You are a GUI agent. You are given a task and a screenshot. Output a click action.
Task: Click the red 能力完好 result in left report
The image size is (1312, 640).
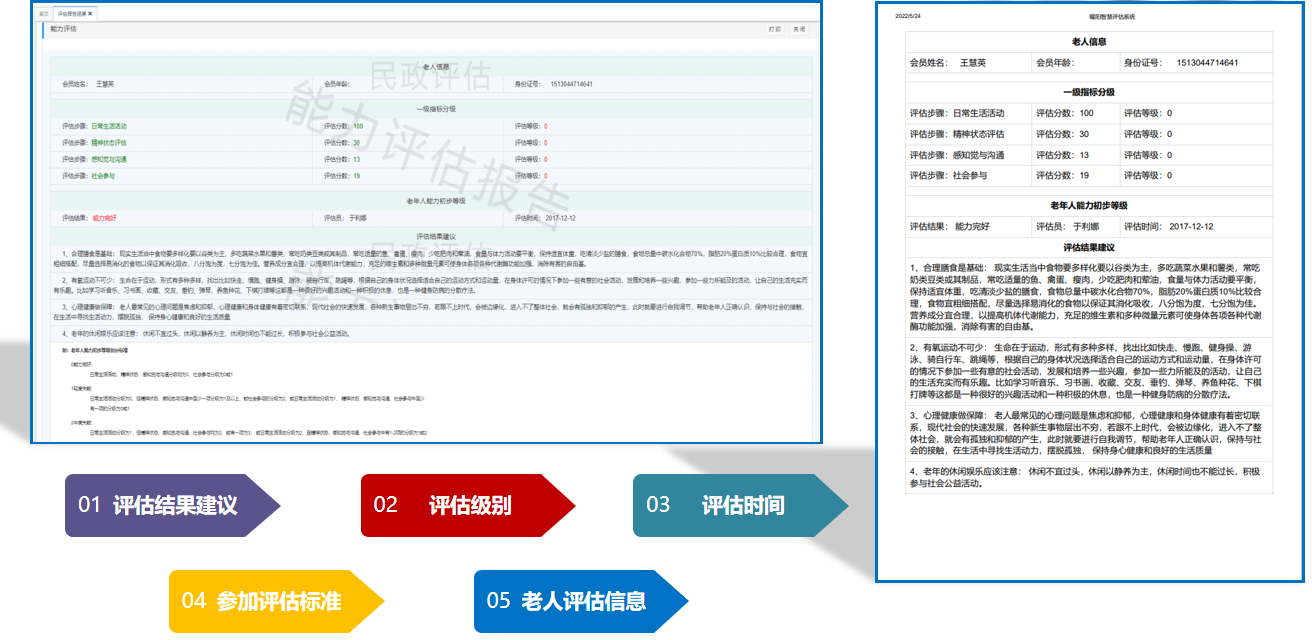[106, 217]
